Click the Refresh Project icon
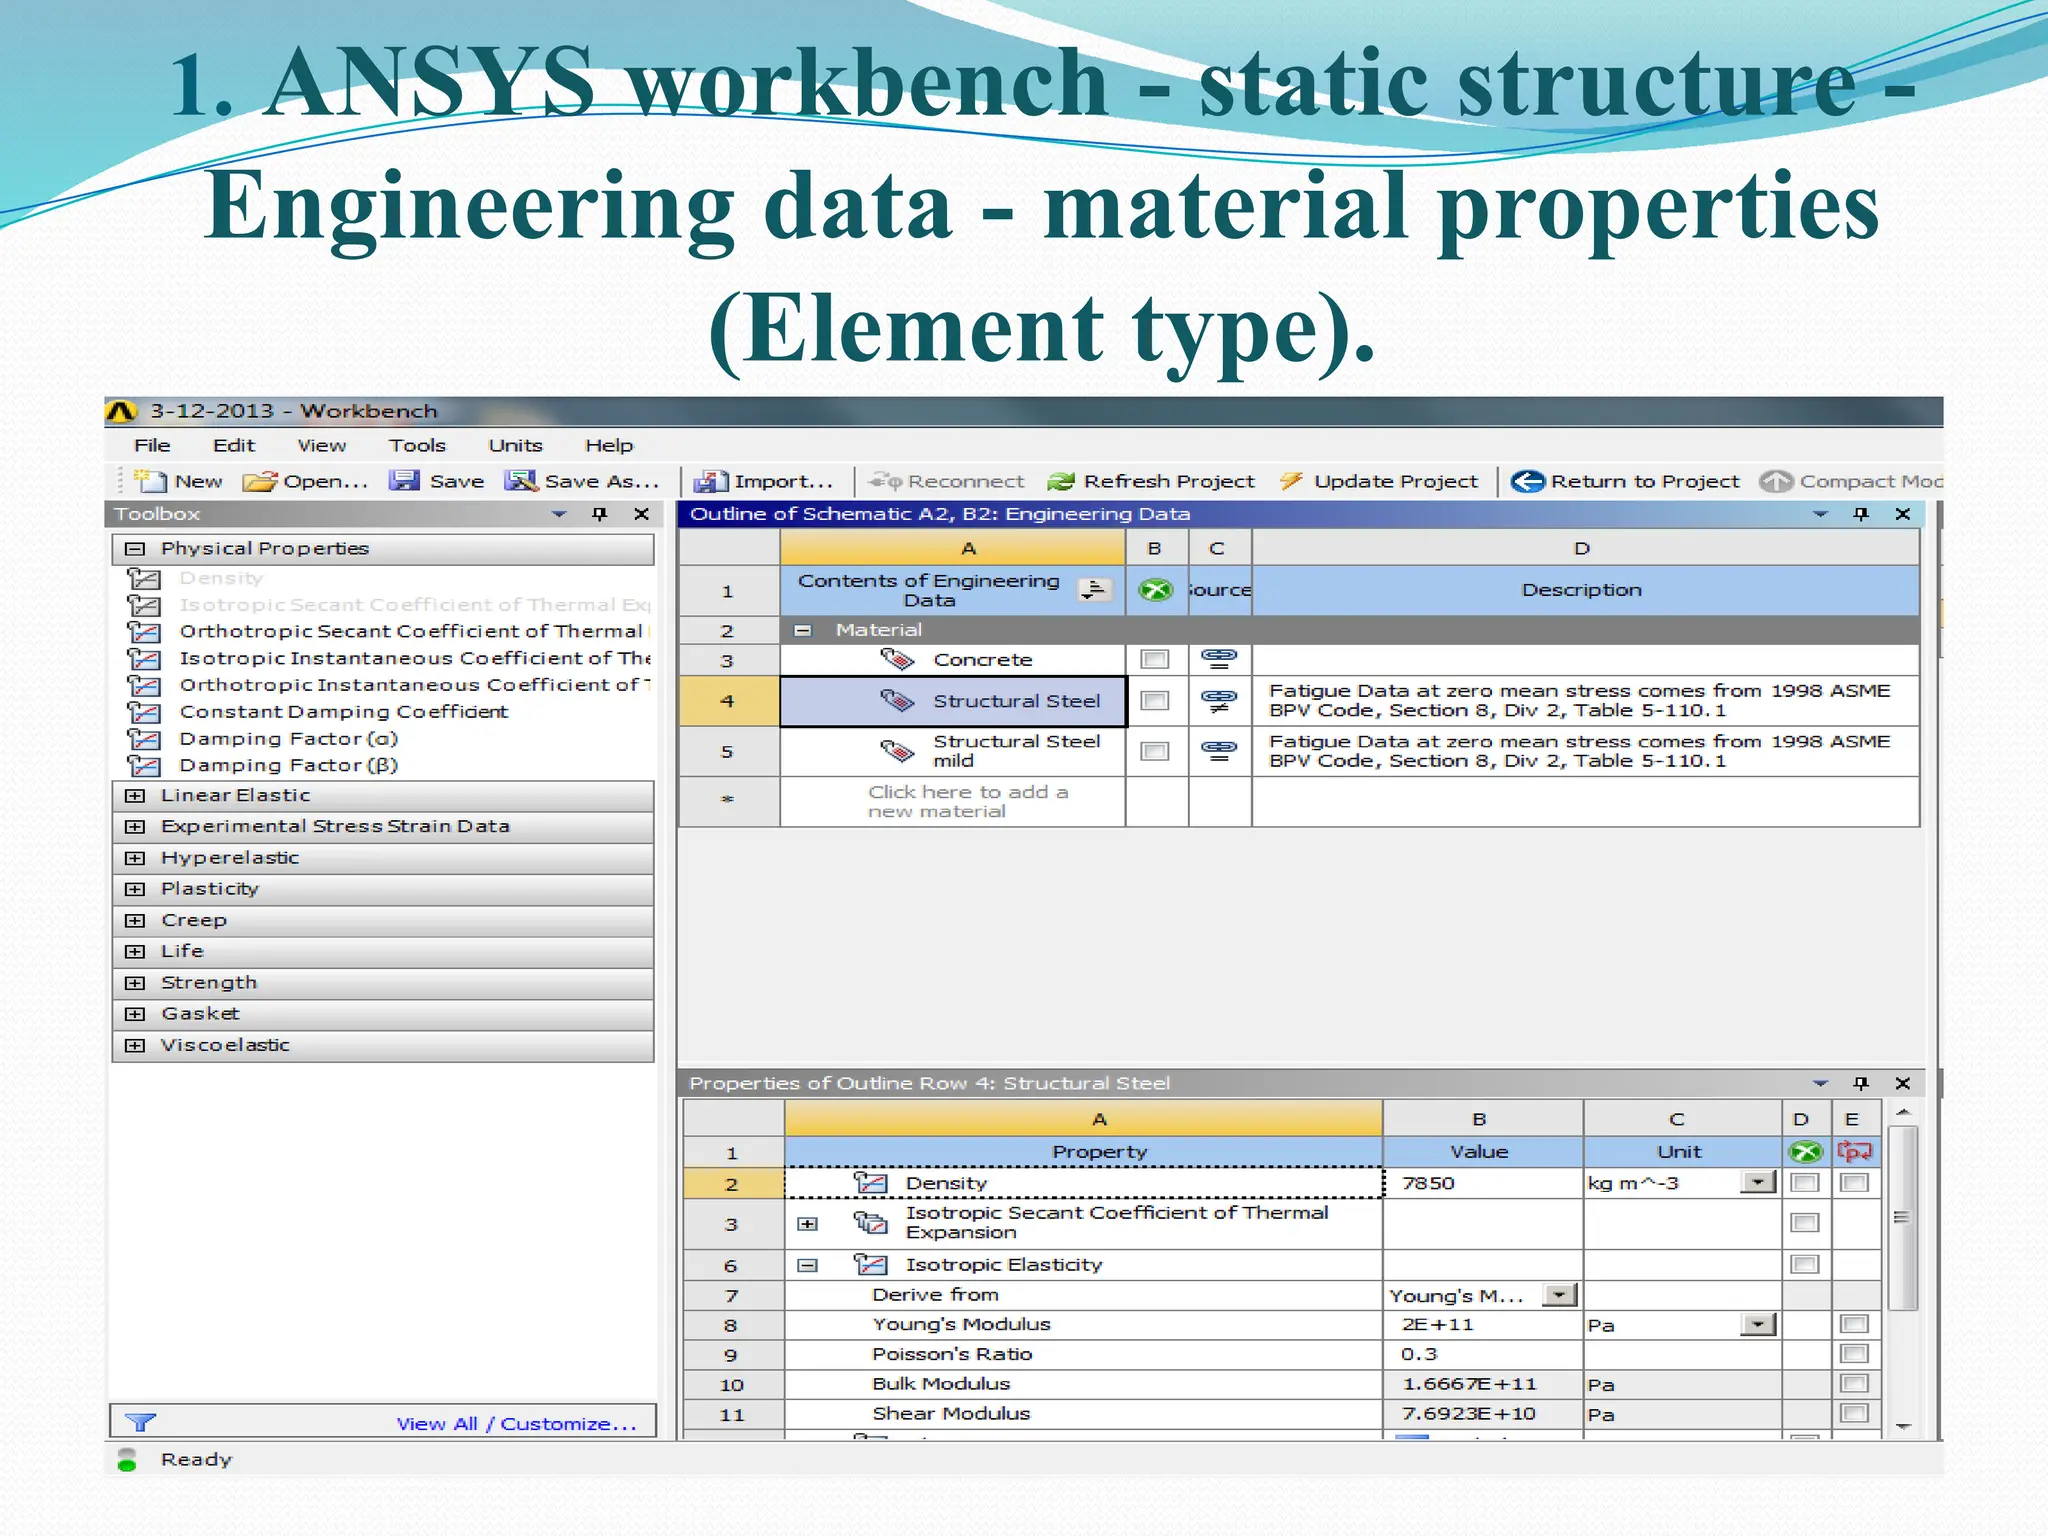Viewport: 2048px width, 1536px height. click(x=1061, y=481)
